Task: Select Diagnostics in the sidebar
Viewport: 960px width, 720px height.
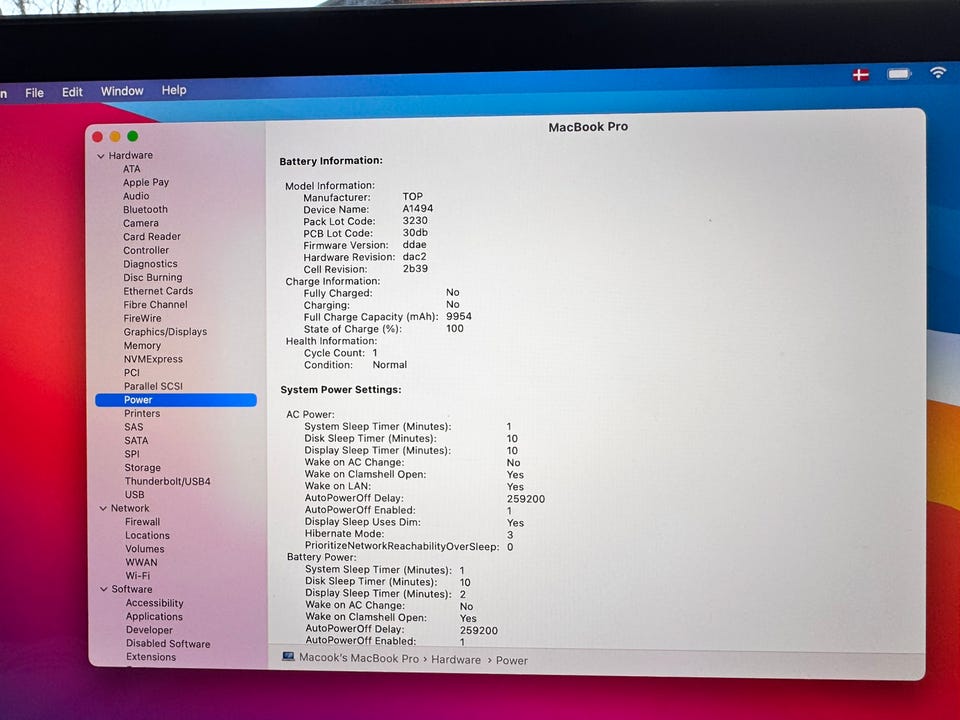Action: point(150,264)
